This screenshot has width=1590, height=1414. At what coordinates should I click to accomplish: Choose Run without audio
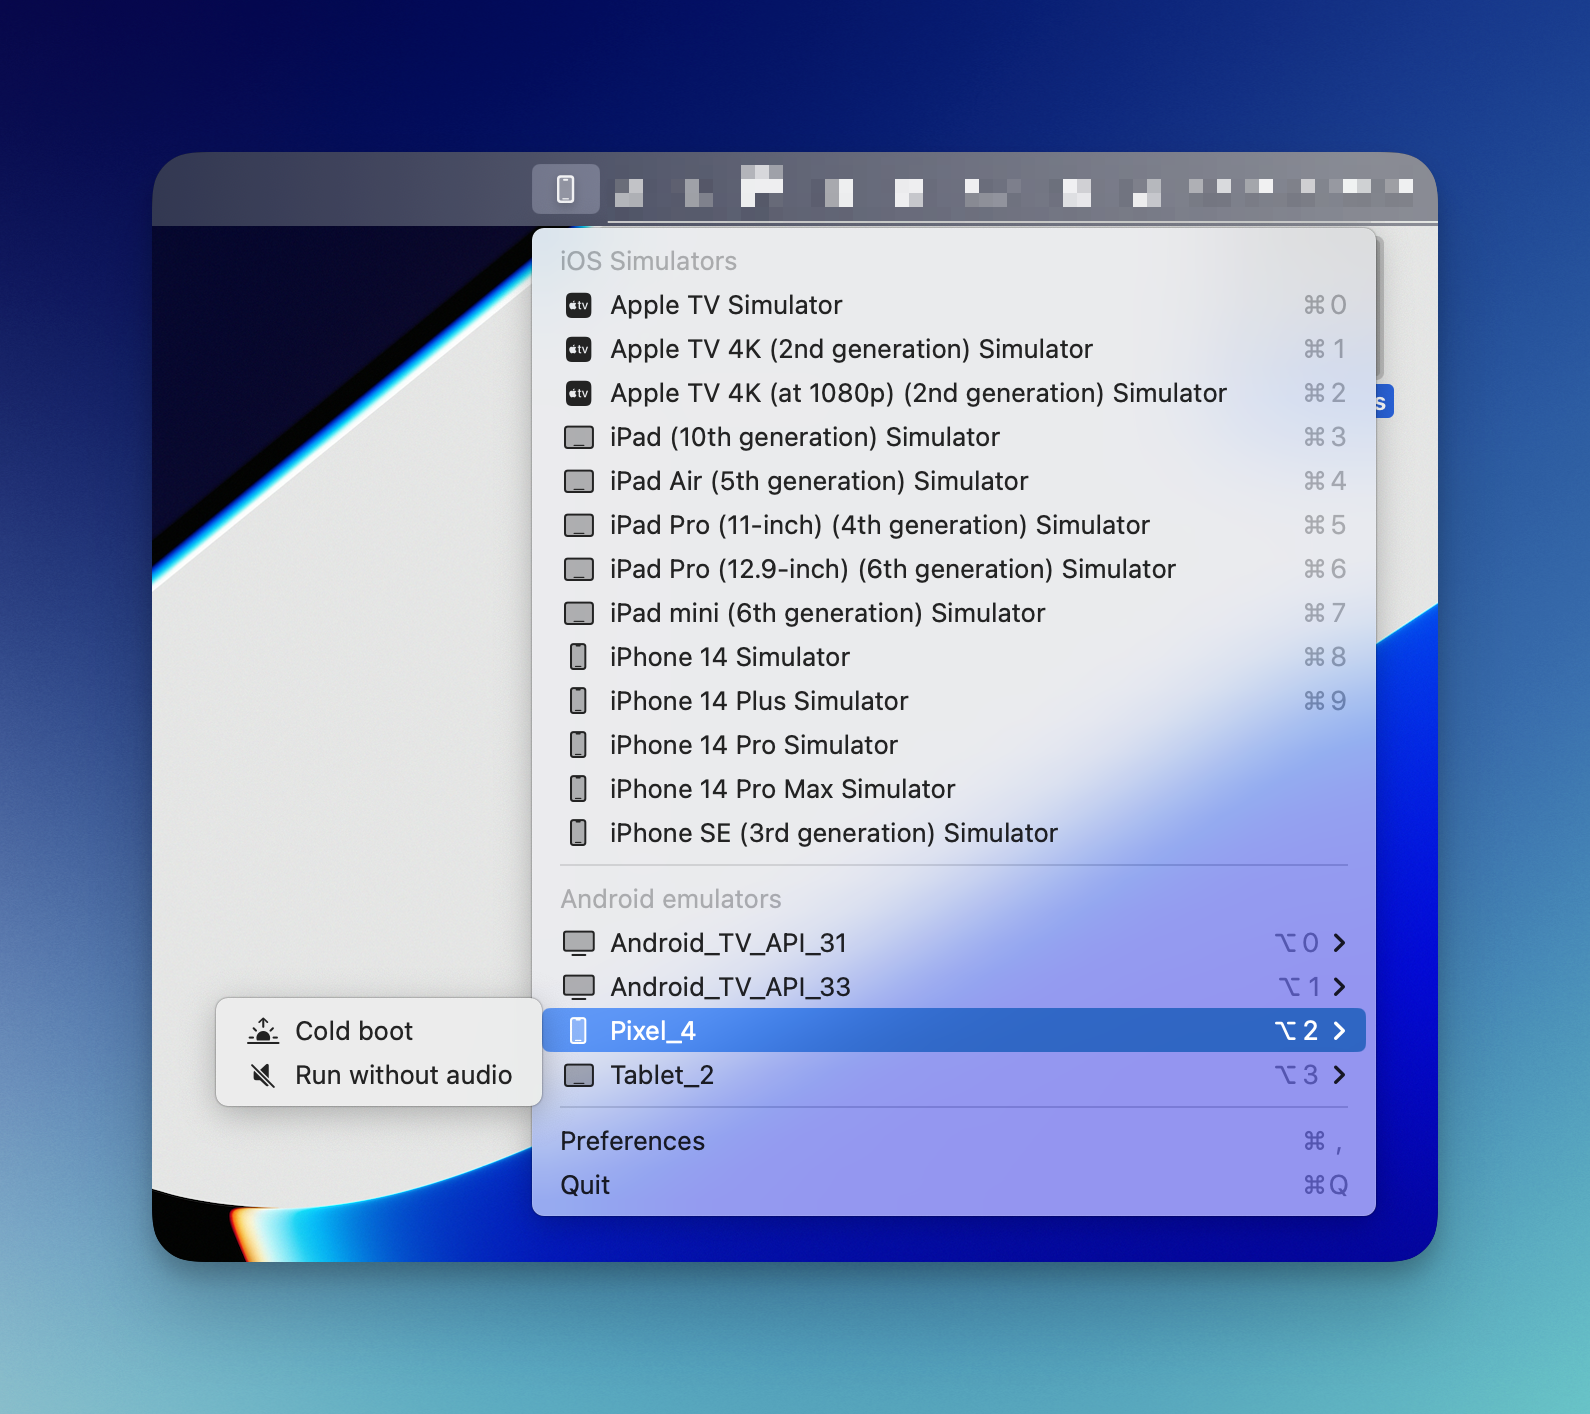pyautogui.click(x=379, y=1075)
